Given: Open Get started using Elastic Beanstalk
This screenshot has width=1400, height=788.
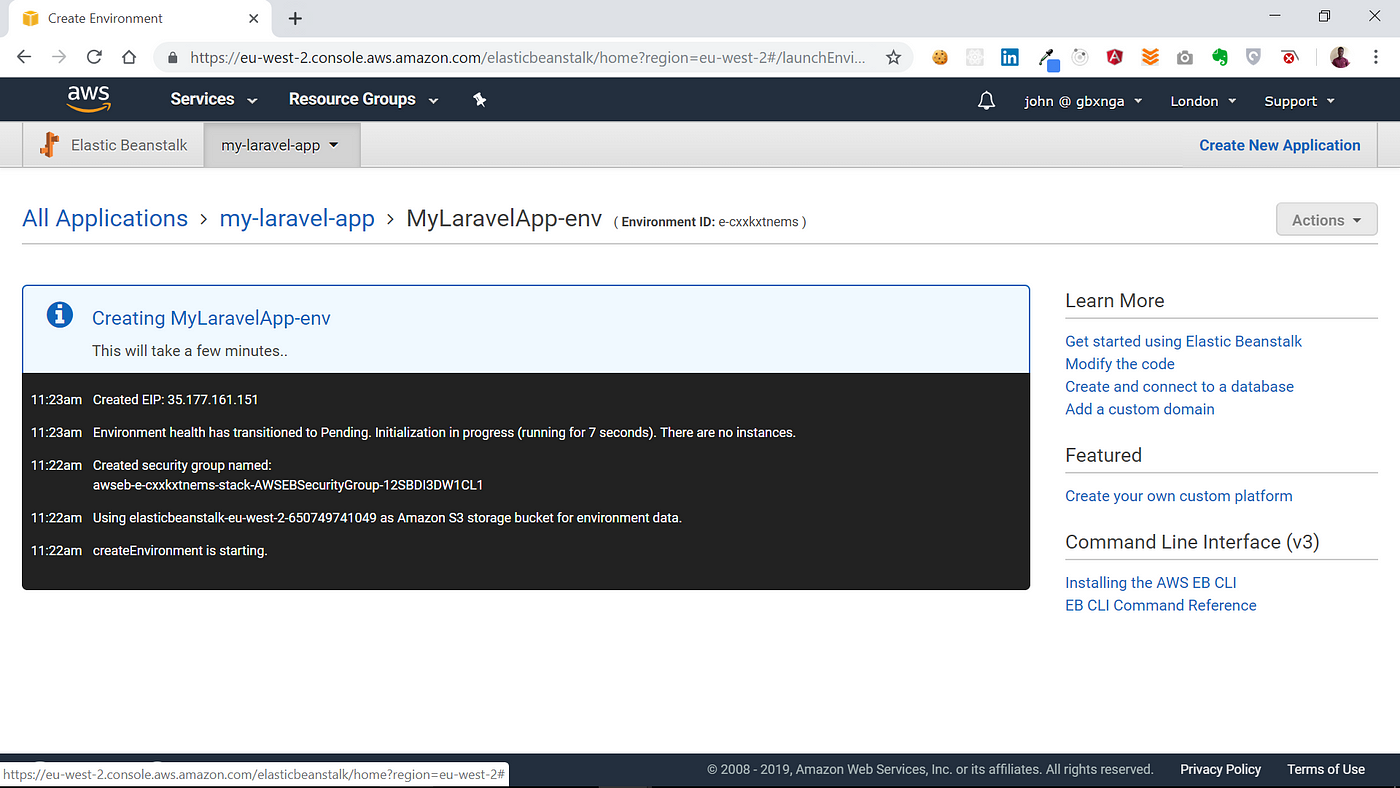Looking at the screenshot, I should pyautogui.click(x=1183, y=341).
